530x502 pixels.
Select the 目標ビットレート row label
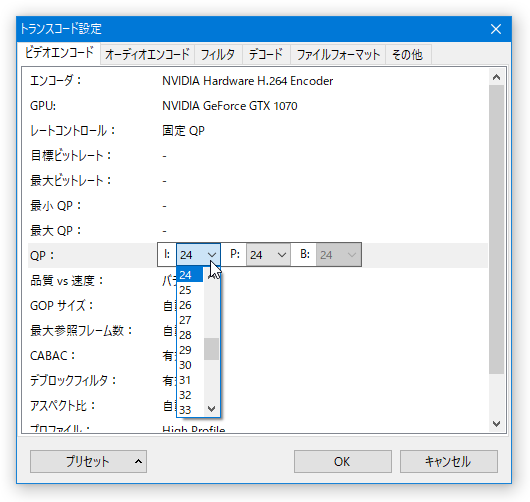[71, 156]
